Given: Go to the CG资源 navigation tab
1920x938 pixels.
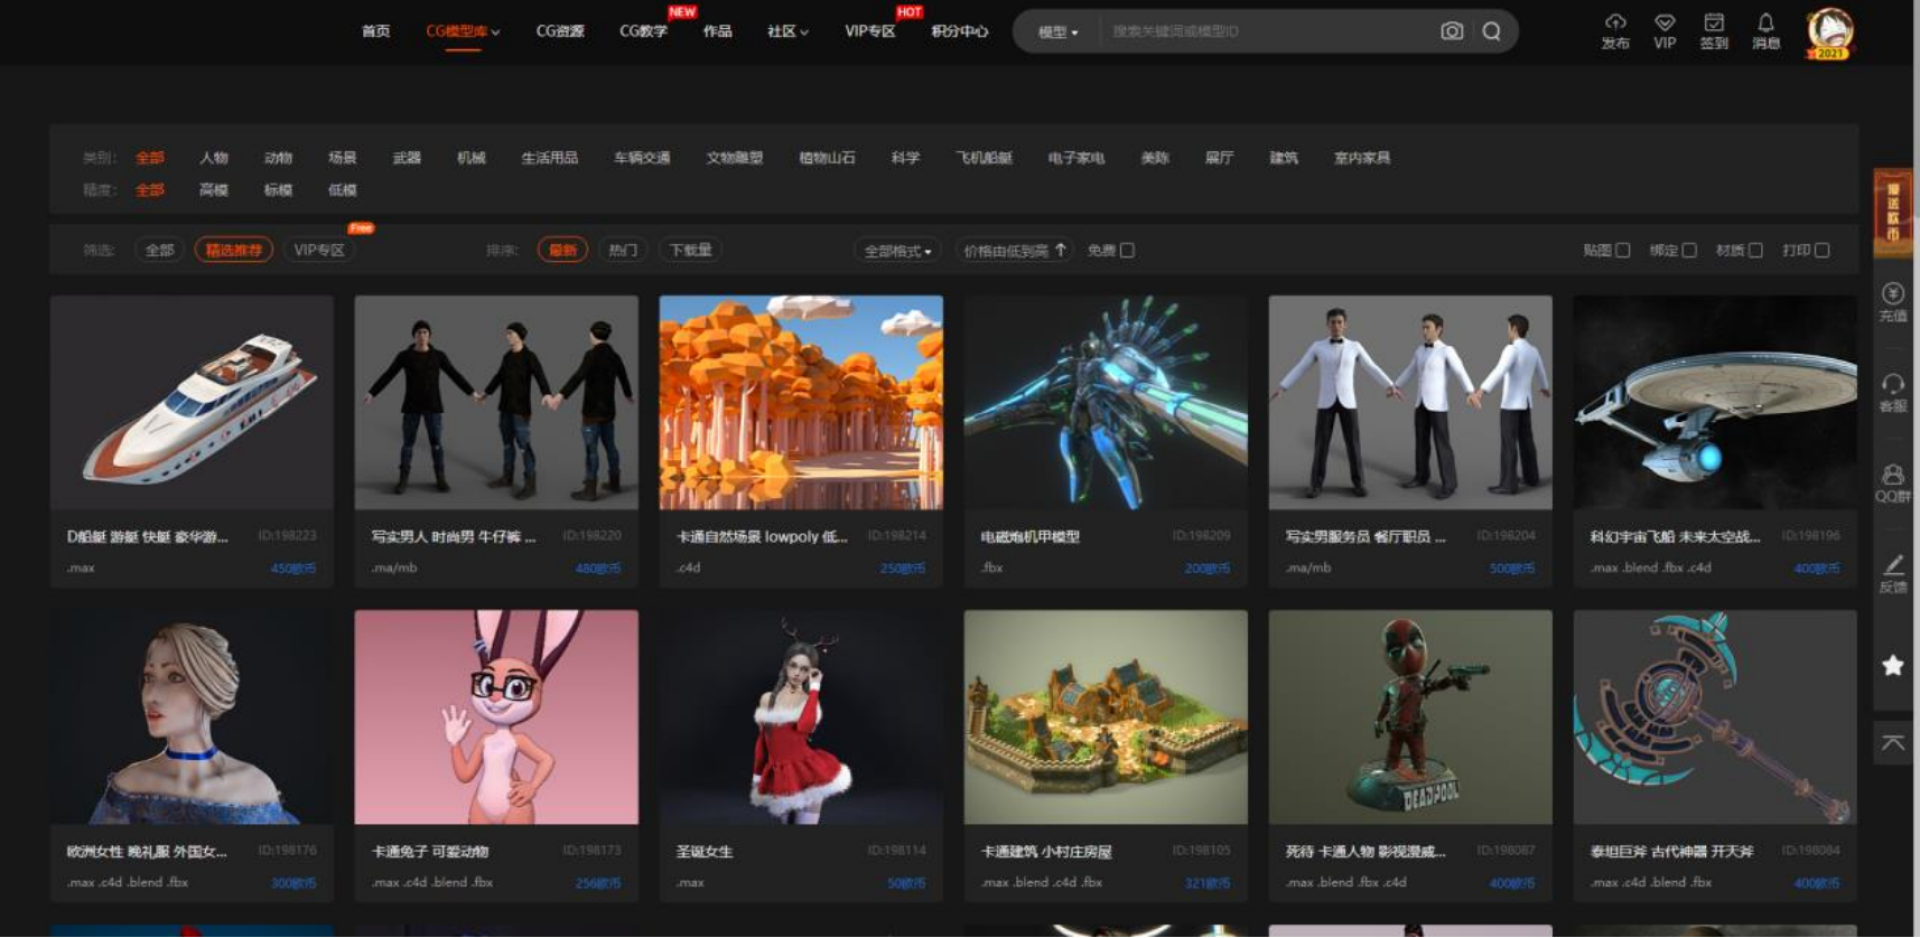Looking at the screenshot, I should click(x=560, y=32).
